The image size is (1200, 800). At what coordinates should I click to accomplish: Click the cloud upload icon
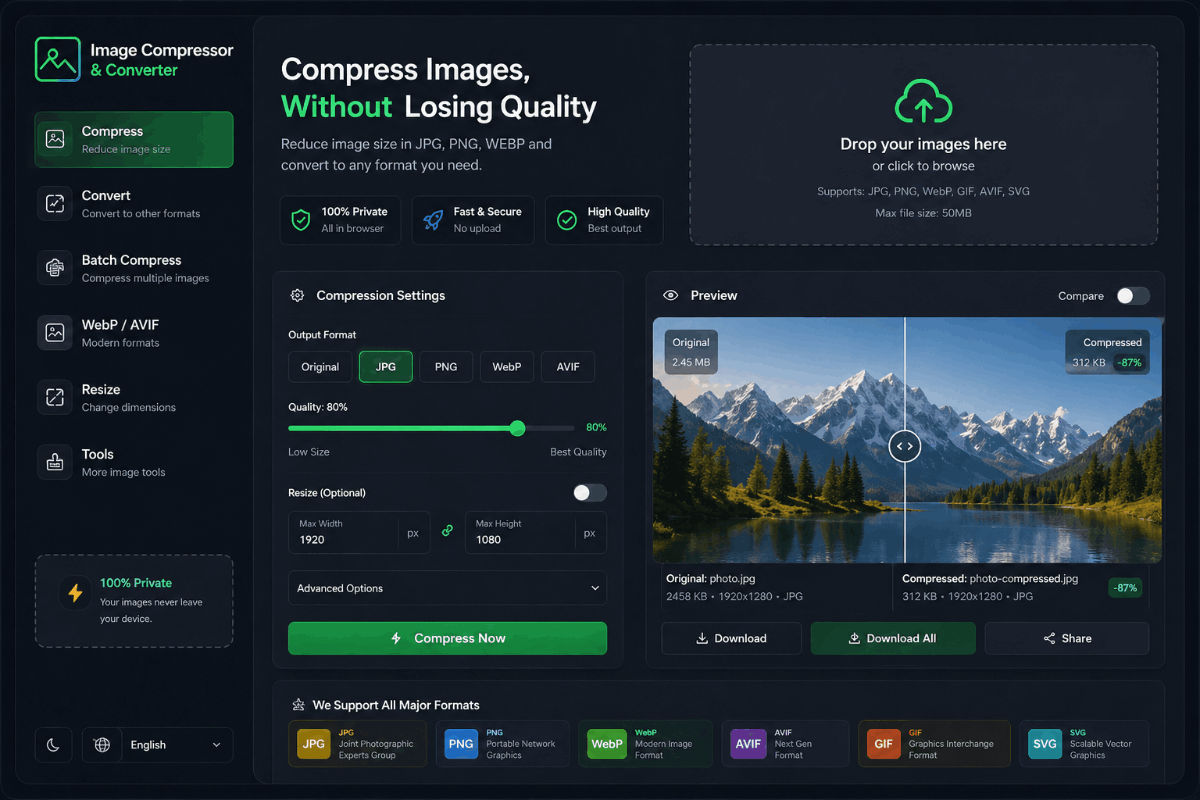[x=923, y=102]
